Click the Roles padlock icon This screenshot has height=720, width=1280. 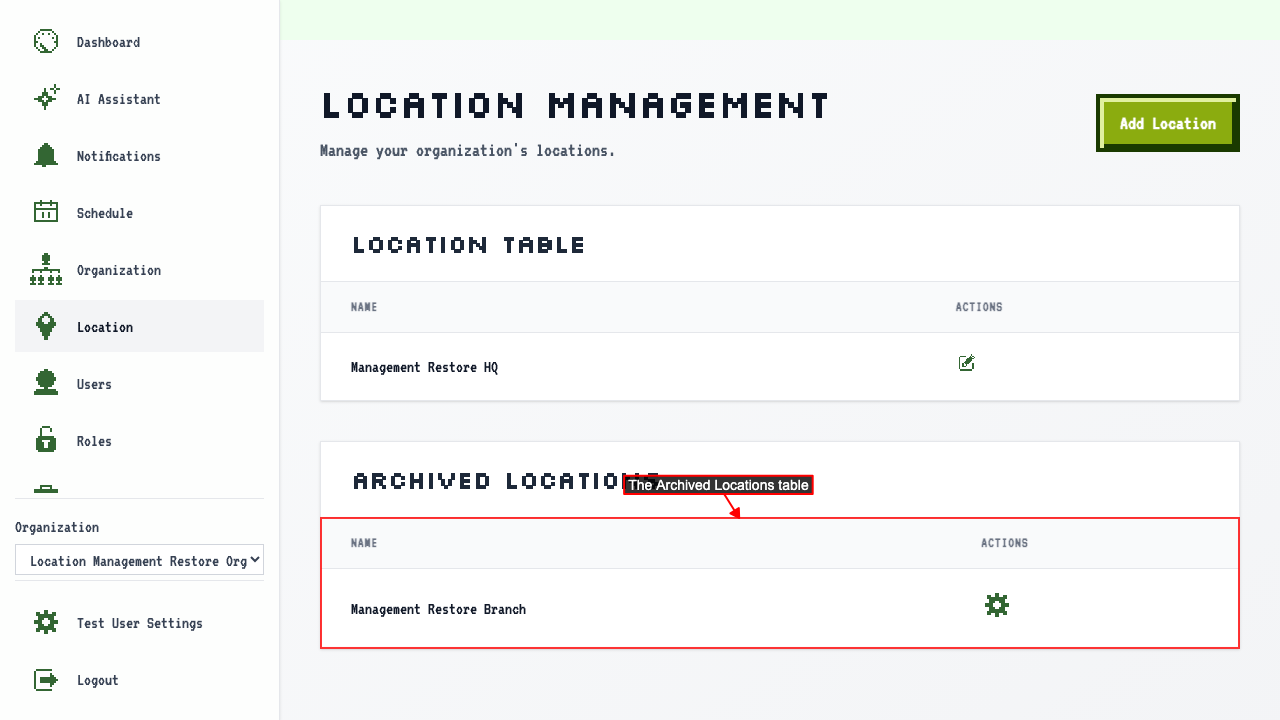coord(46,440)
